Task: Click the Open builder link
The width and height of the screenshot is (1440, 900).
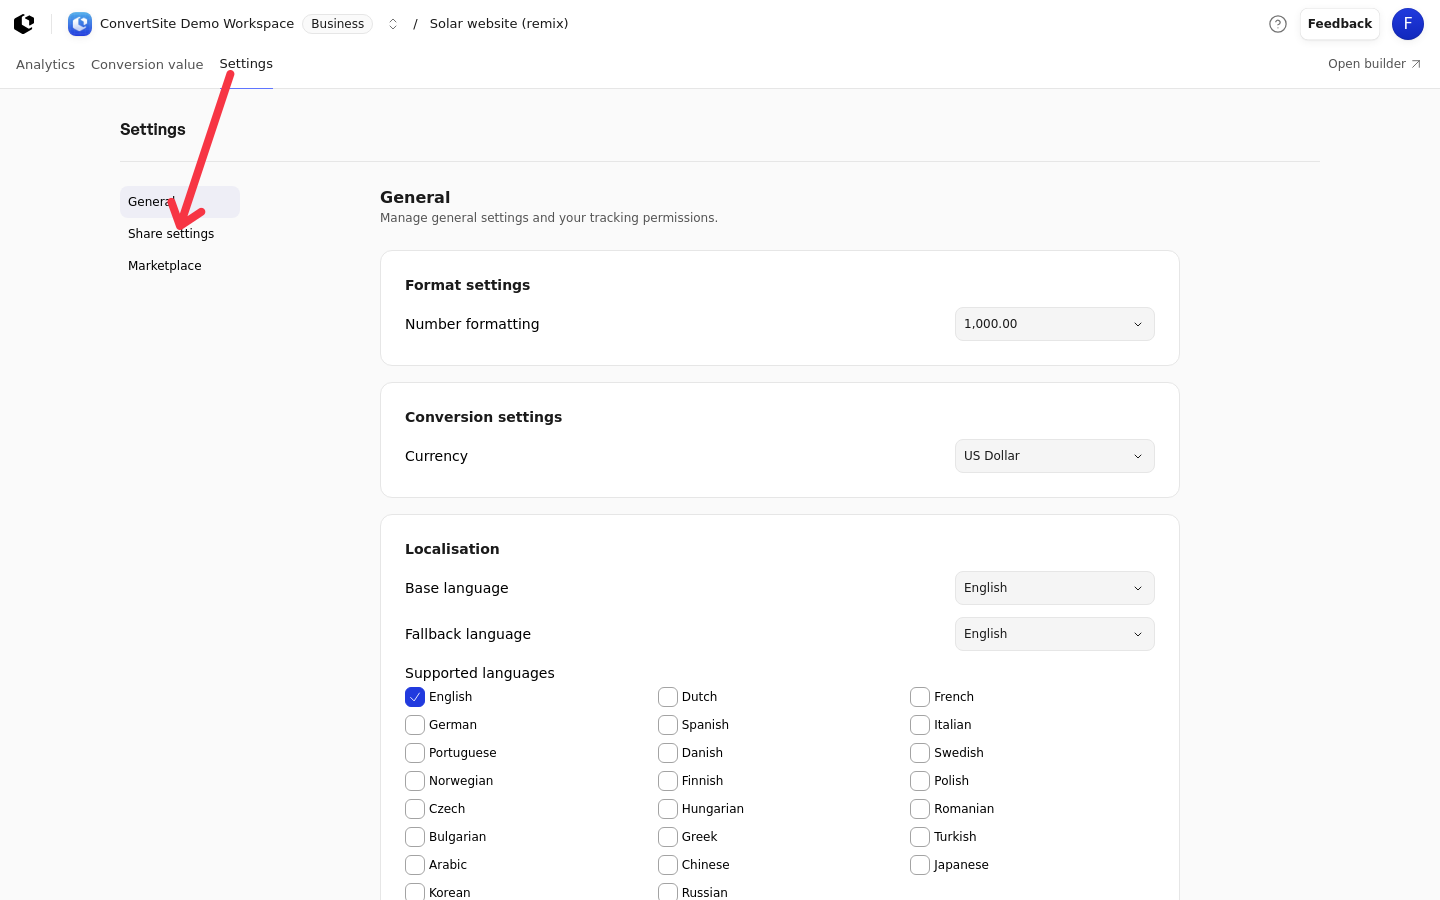Action: [x=1374, y=64]
